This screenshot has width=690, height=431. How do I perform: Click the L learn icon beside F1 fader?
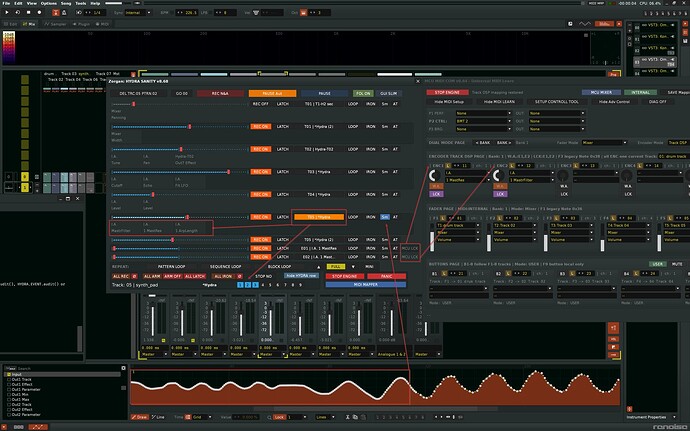443,218
